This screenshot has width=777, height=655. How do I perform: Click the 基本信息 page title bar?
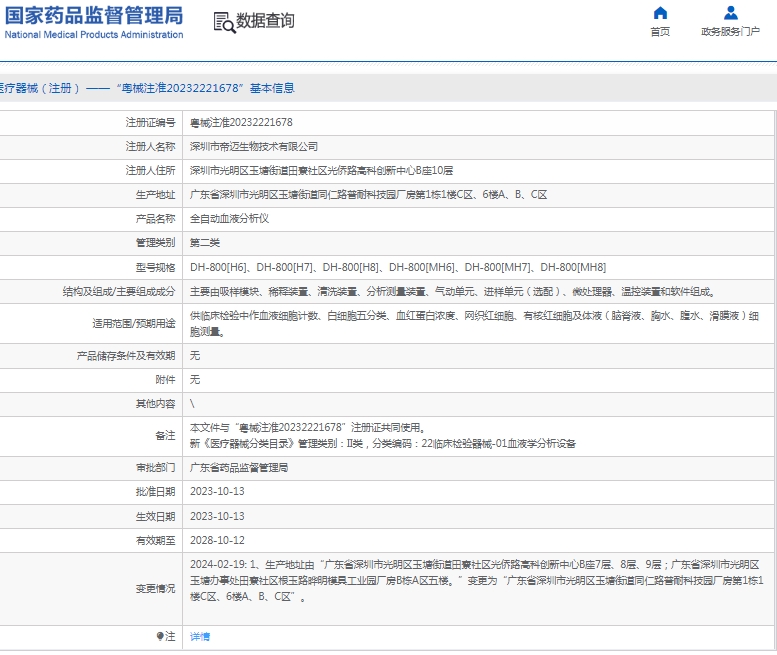[388, 88]
